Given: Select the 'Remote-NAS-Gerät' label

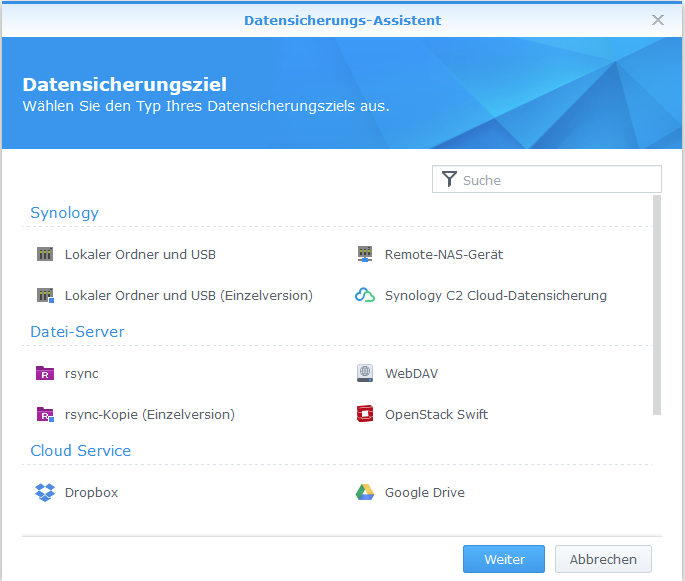Looking at the screenshot, I should 444,255.
